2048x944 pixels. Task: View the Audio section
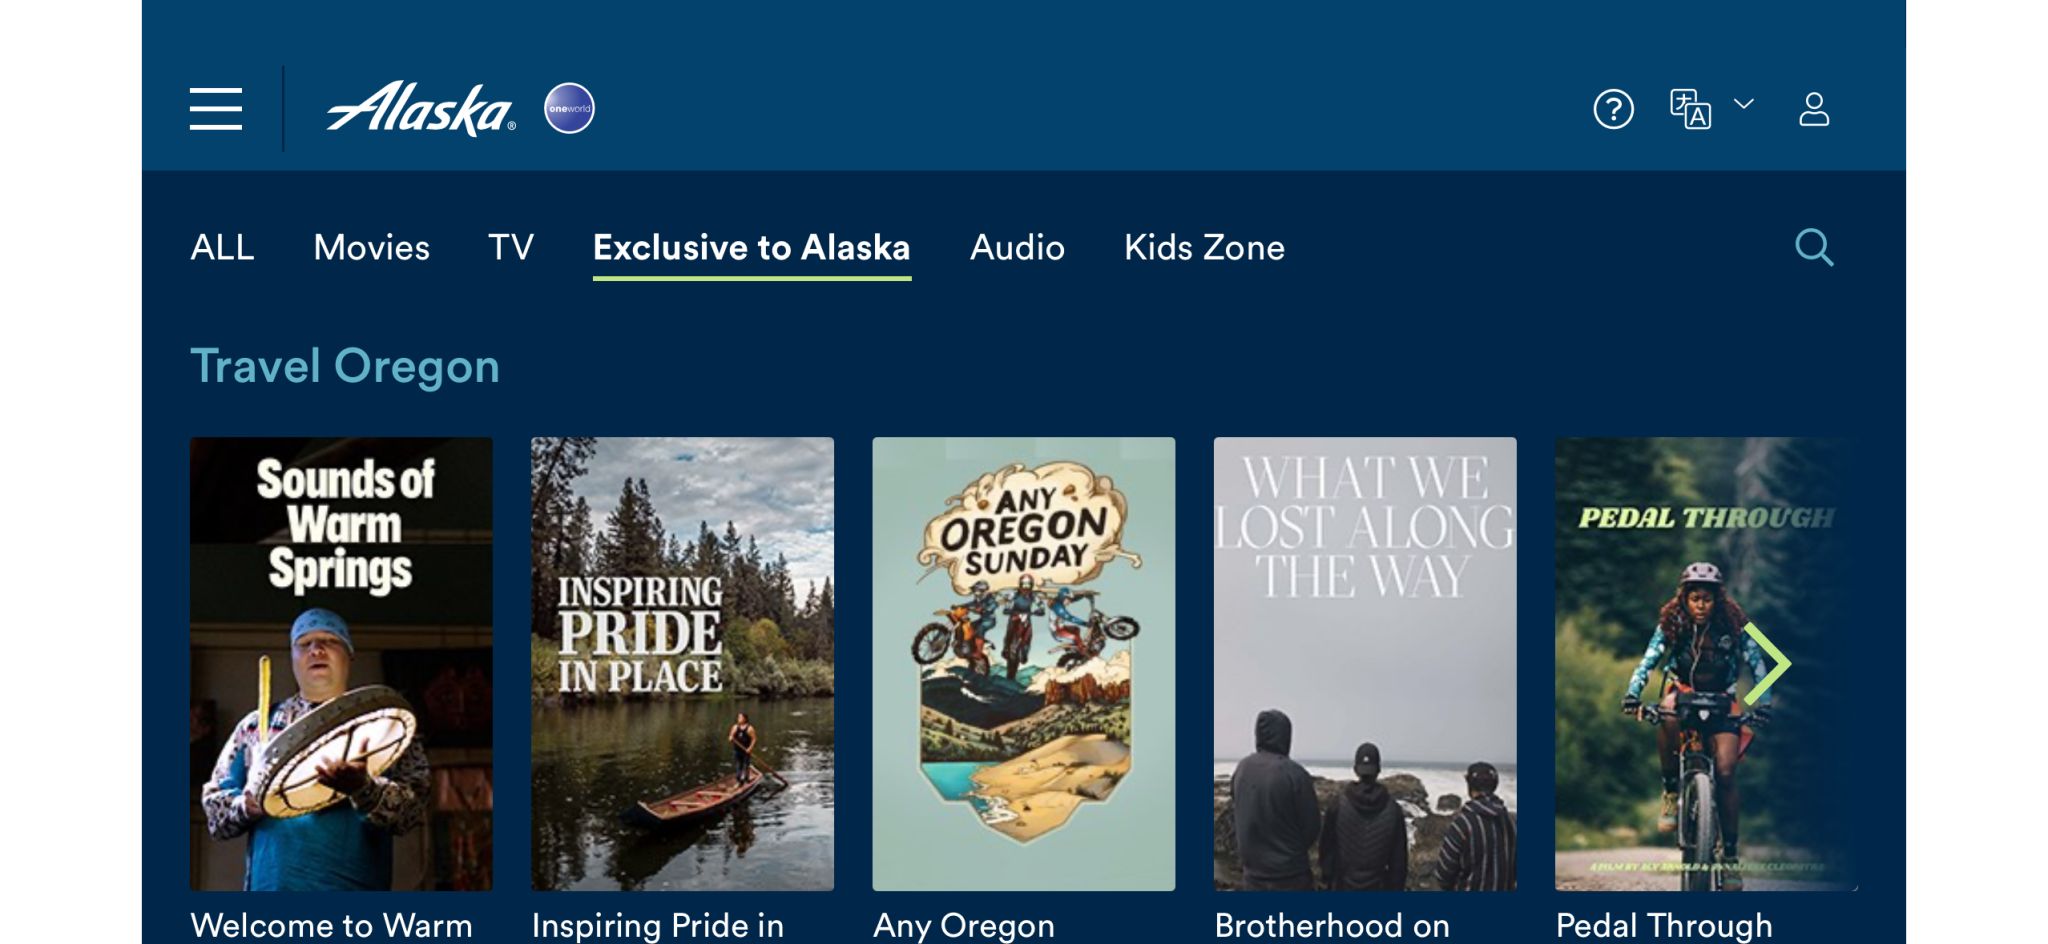1017,248
